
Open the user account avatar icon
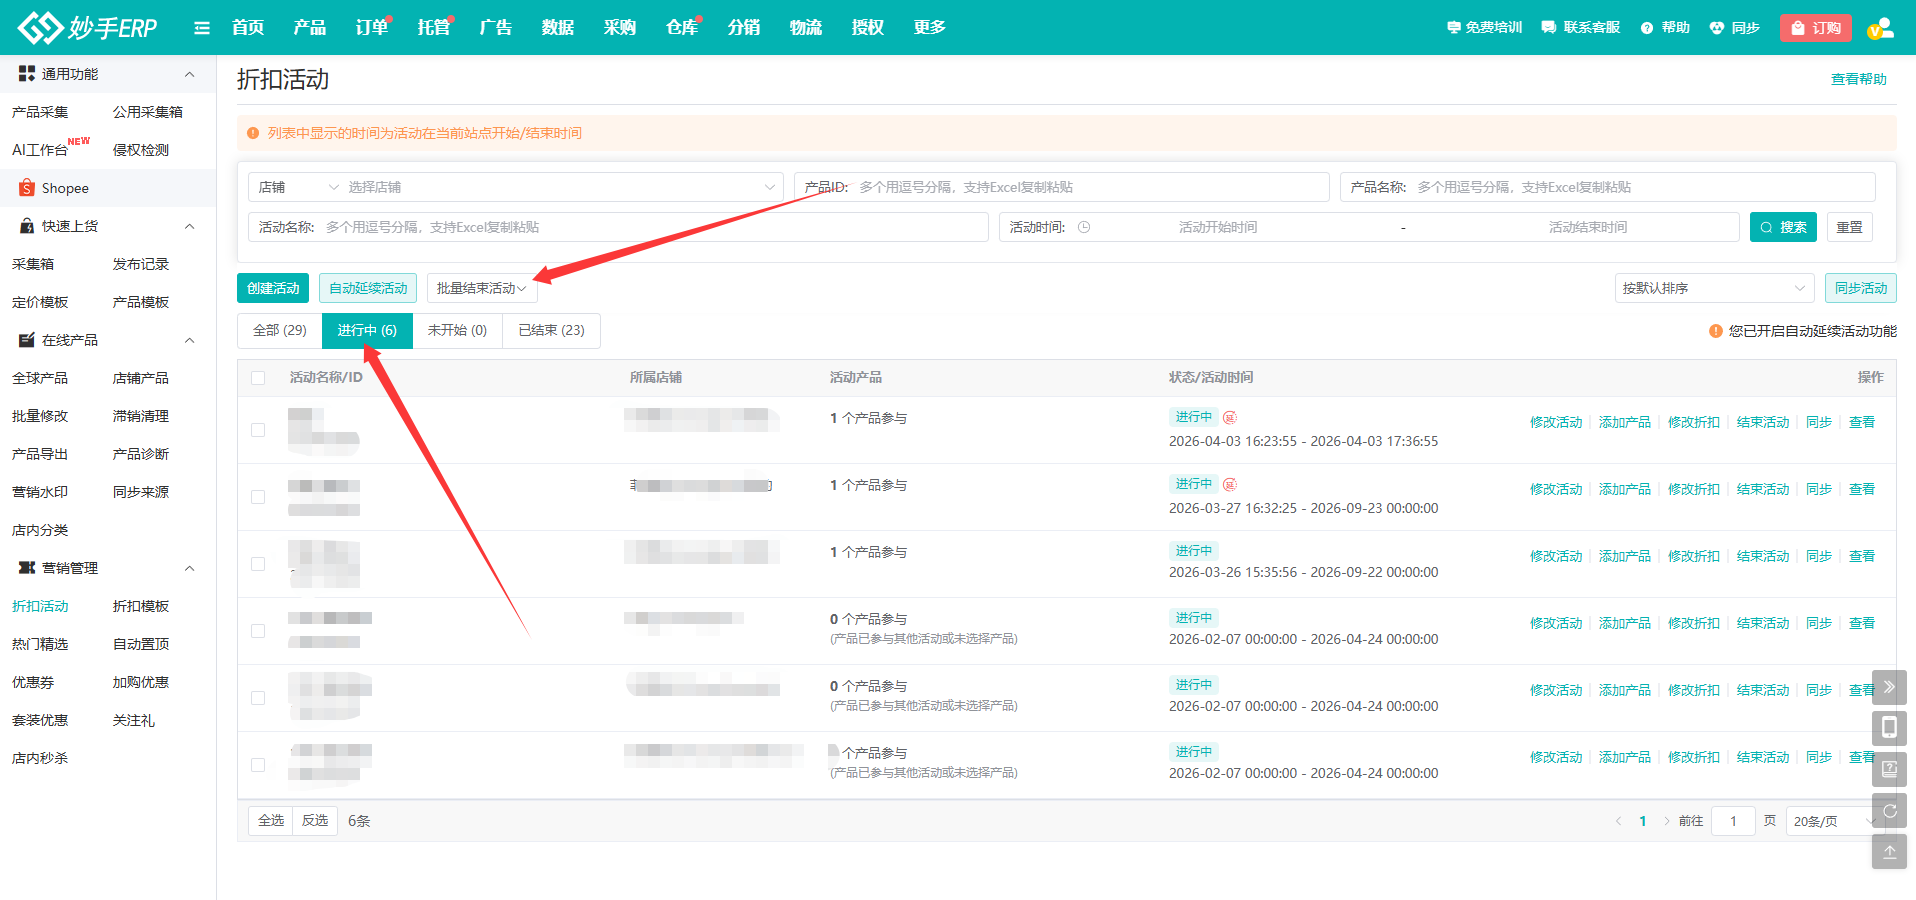1880,28
